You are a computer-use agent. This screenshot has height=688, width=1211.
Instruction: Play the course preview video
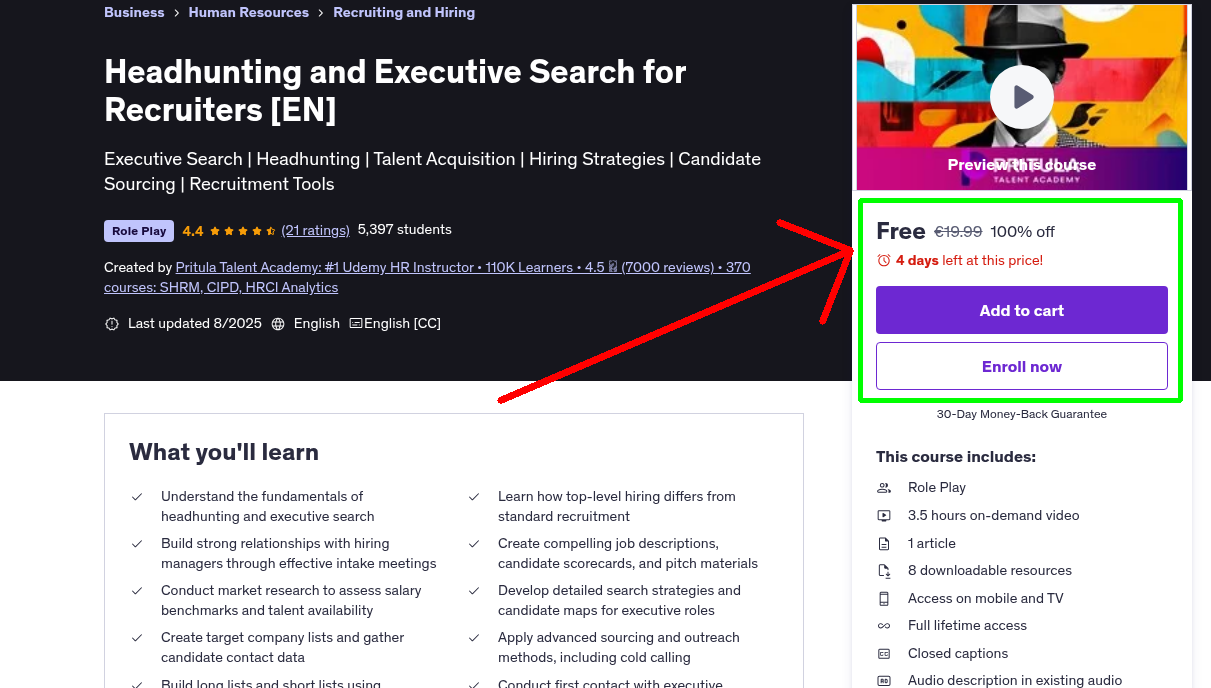1021,97
